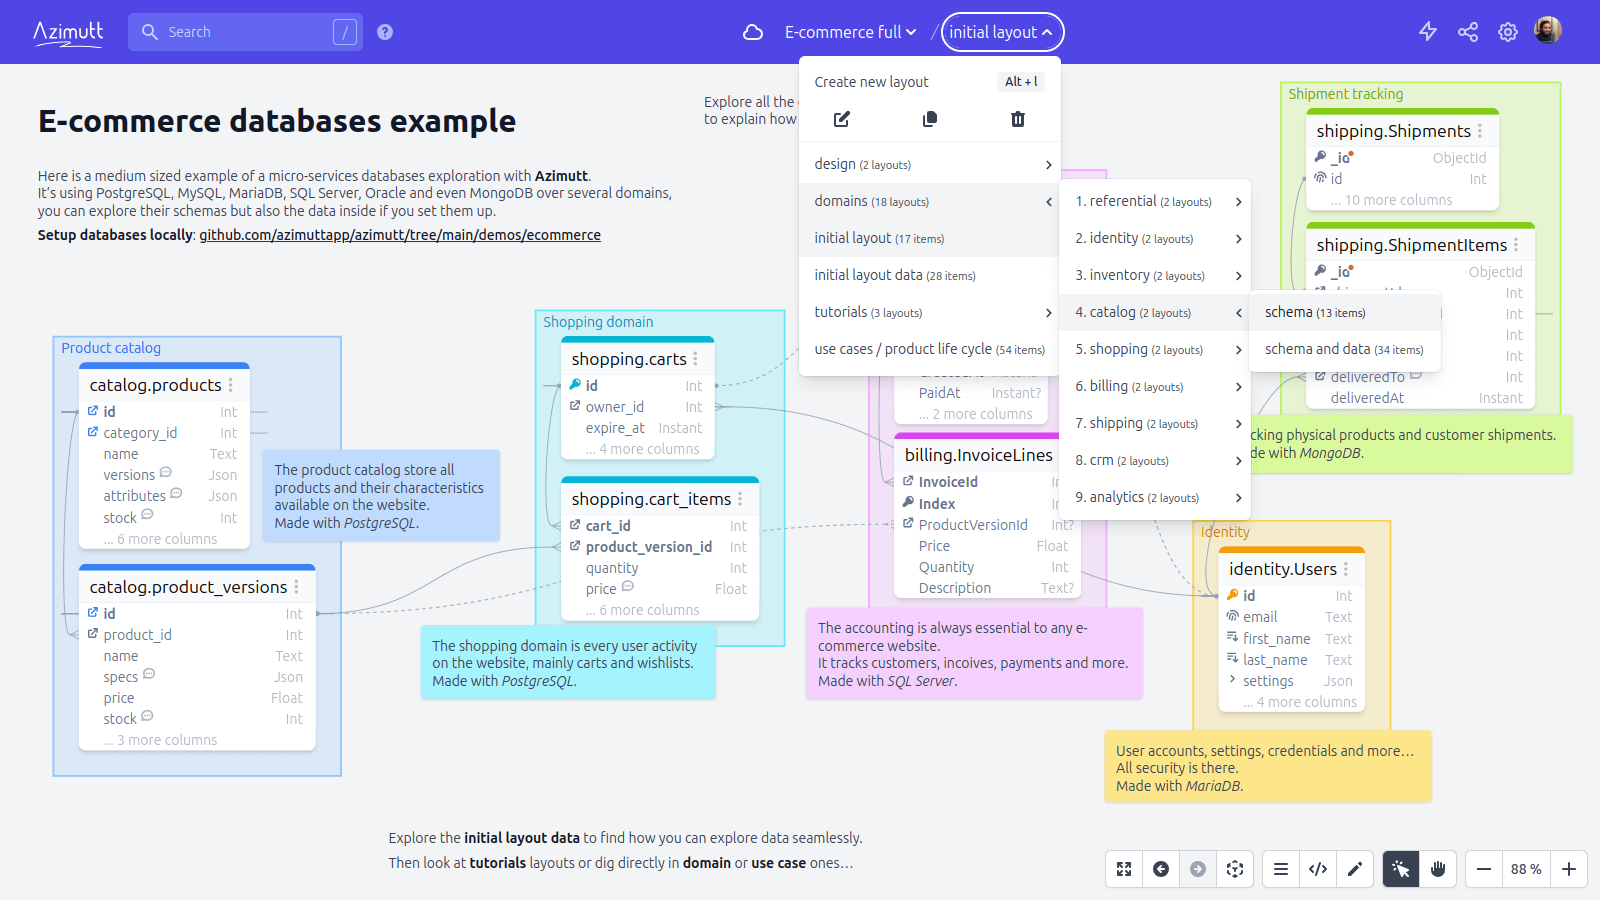Expand the settings column in identity.Users

pos(1233,680)
